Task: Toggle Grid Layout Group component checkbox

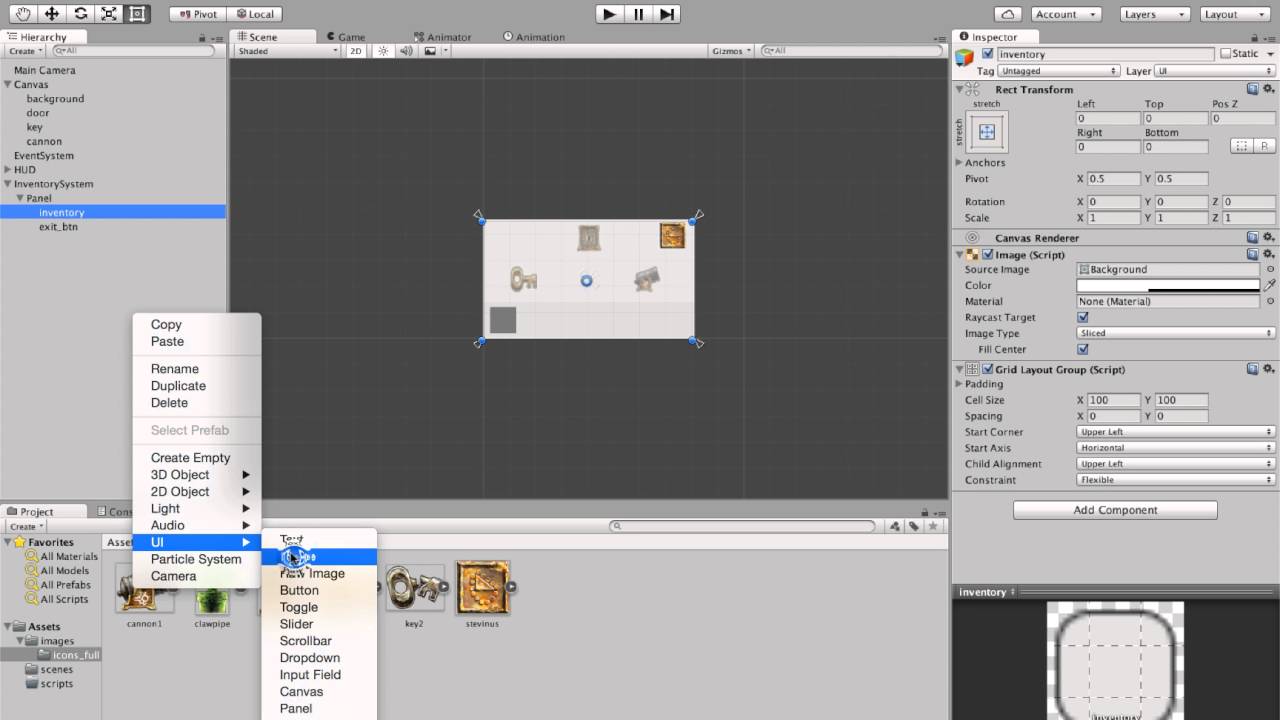Action: click(987, 369)
